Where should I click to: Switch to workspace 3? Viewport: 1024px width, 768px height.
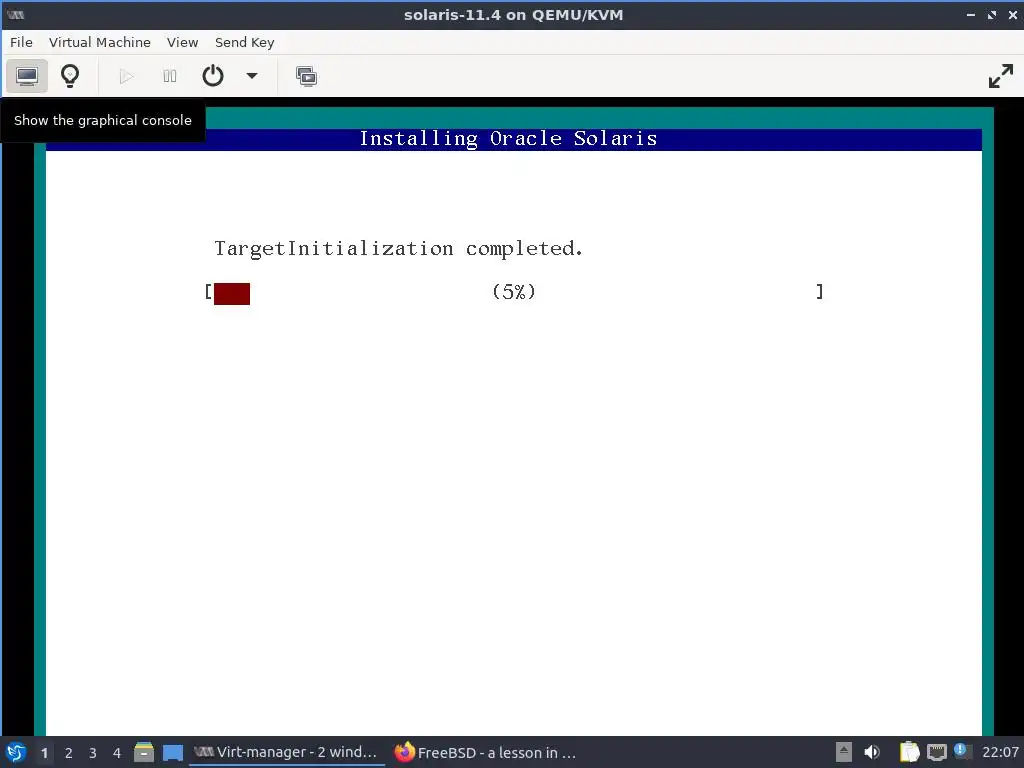coord(93,753)
